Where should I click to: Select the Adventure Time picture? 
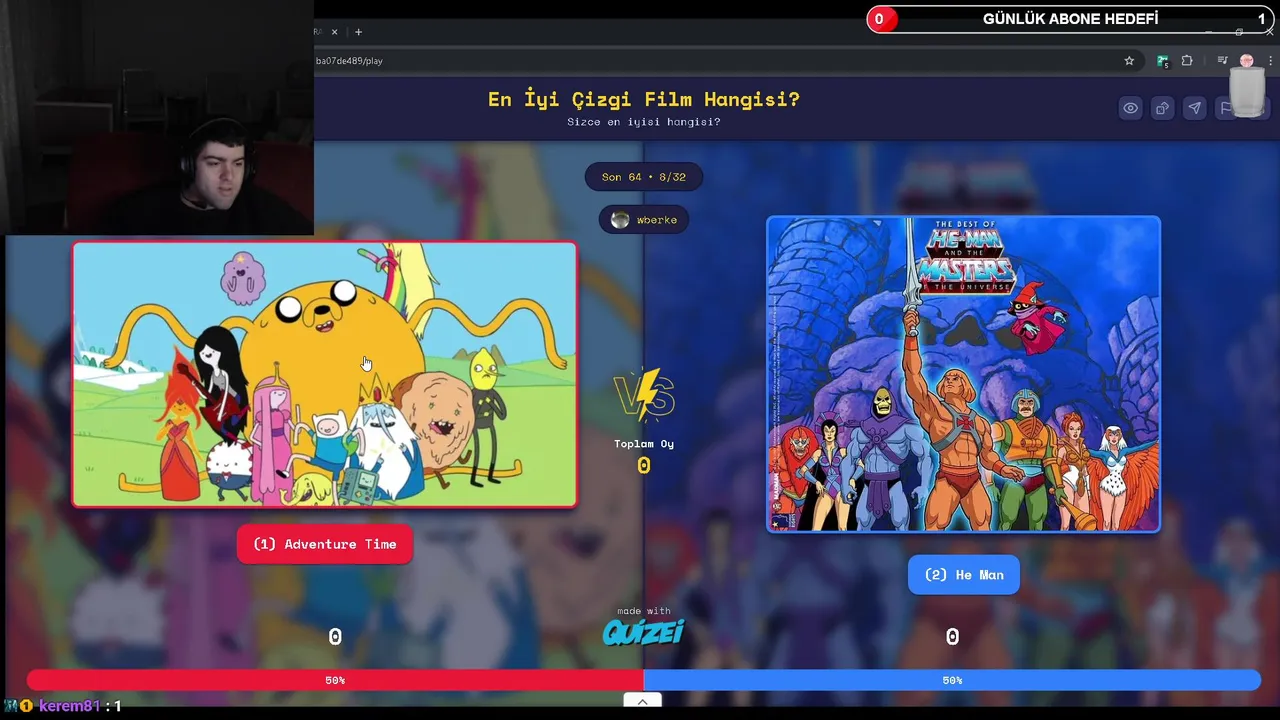325,374
